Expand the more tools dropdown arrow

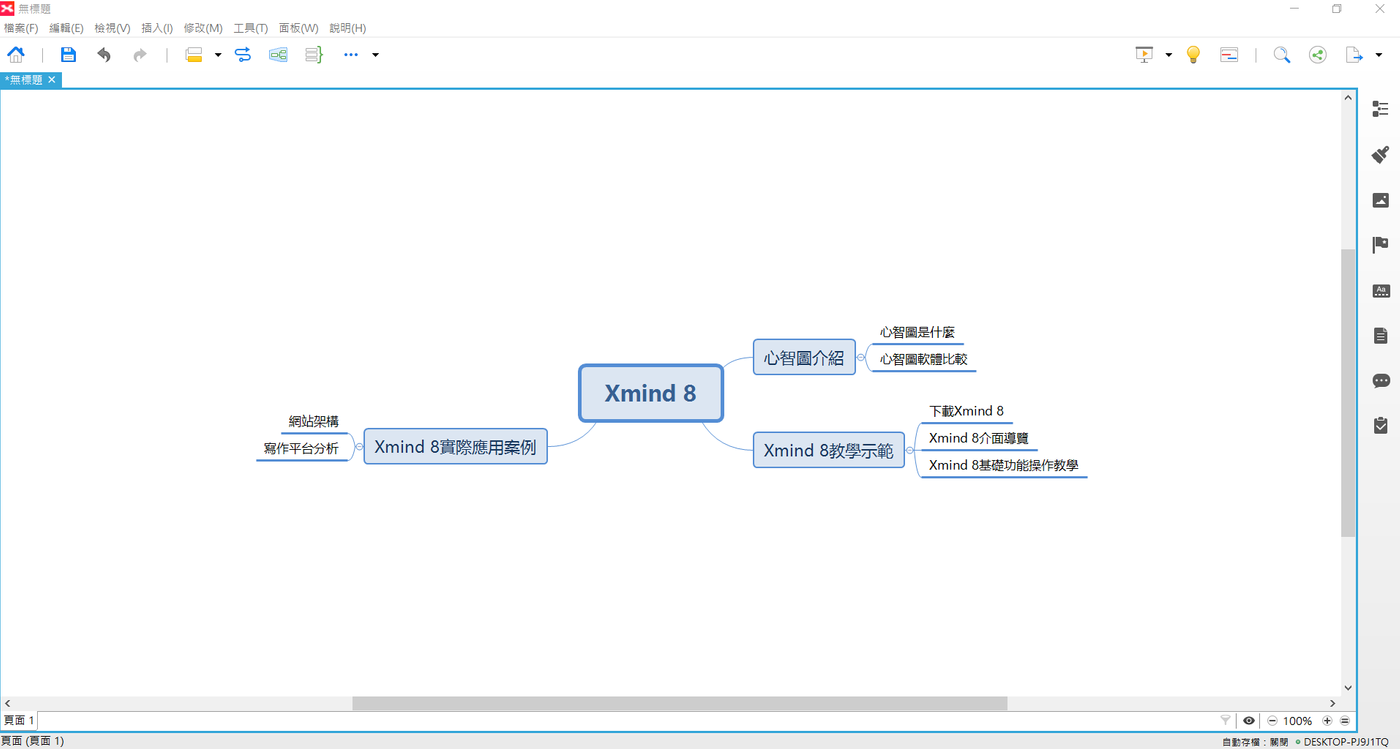pos(375,55)
